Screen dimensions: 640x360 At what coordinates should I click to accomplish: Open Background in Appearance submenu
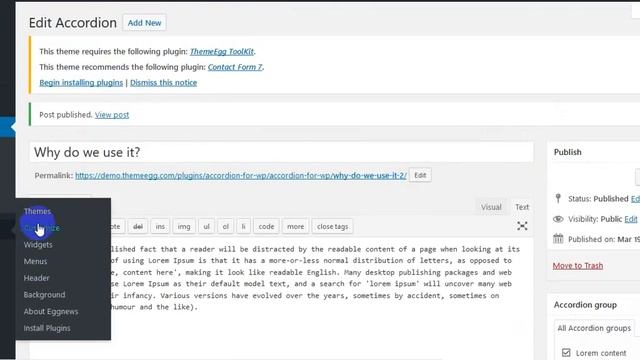[x=44, y=295]
